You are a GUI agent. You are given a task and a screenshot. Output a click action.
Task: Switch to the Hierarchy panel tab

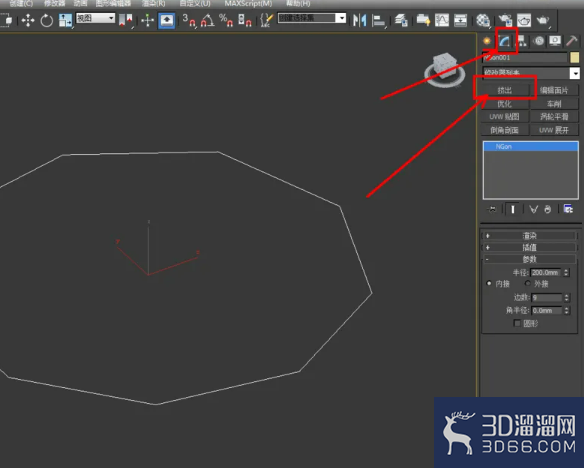521,41
